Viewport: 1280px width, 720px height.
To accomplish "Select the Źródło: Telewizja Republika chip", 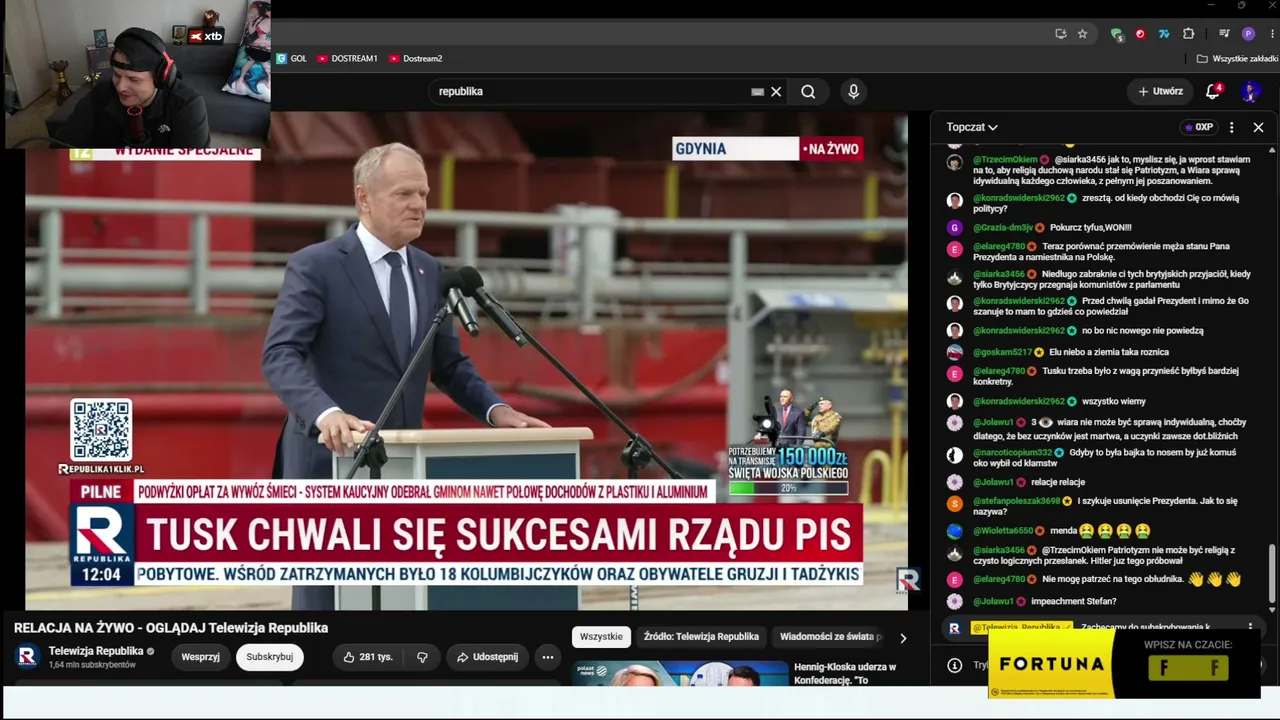I will point(701,637).
